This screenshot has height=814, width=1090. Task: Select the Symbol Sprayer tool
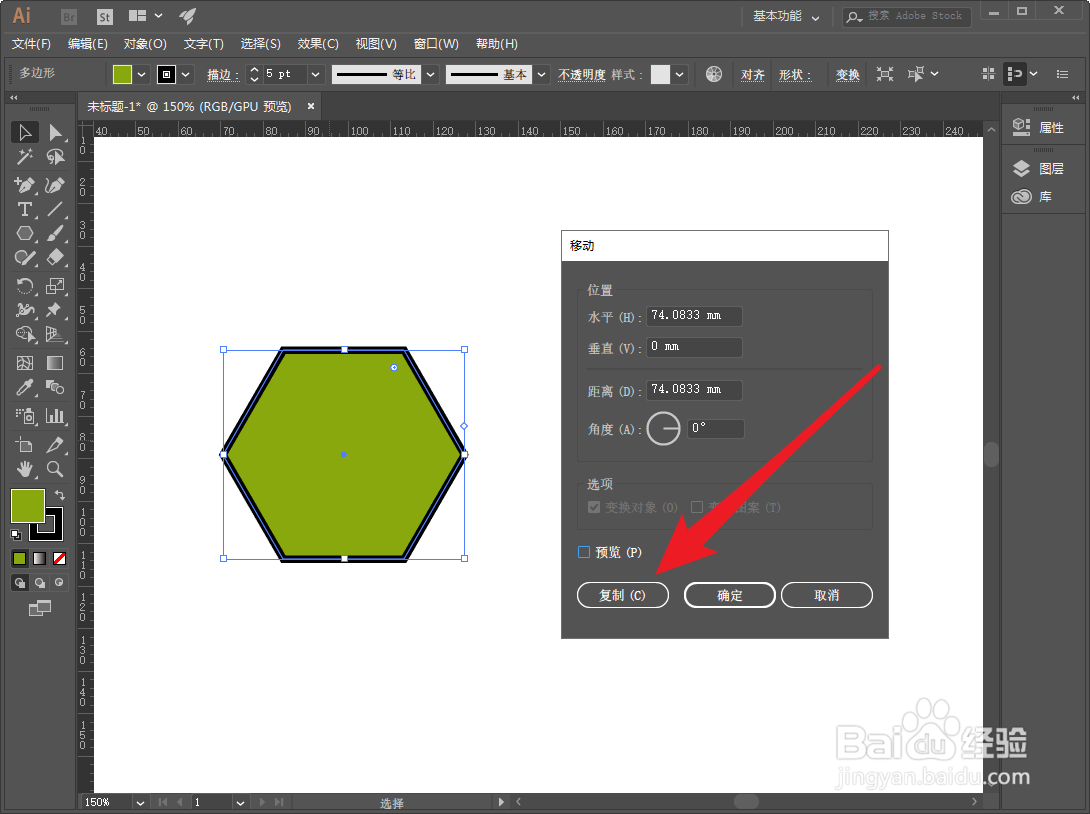click(25, 416)
